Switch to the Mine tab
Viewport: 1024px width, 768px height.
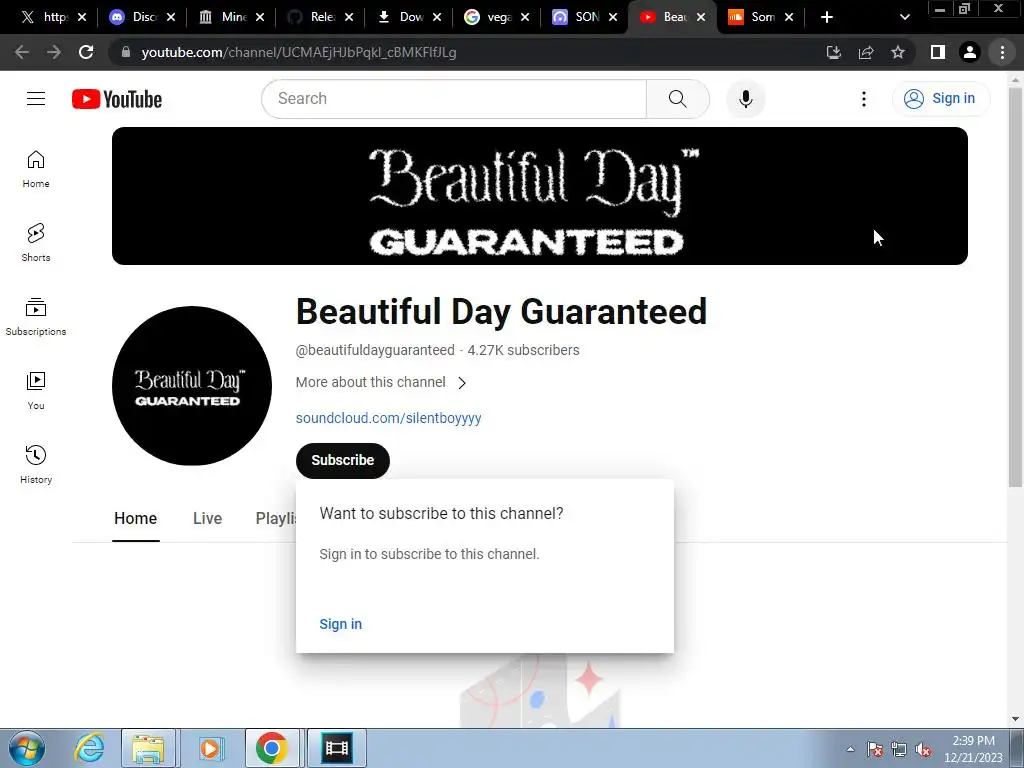232,17
